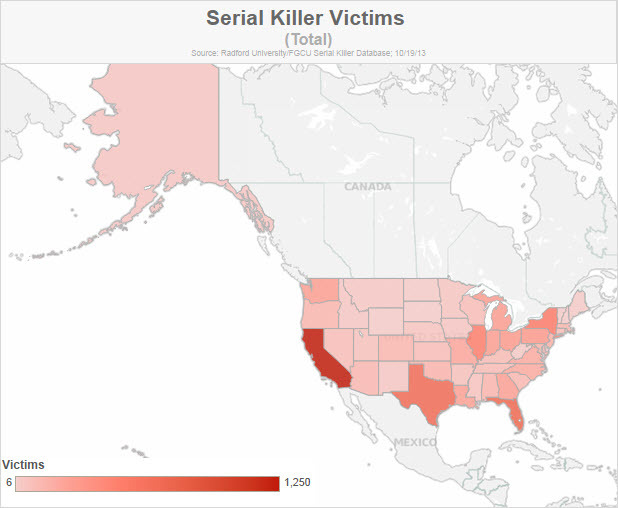The height and width of the screenshot is (508, 618).
Task: Click the 'Serial Killer Victims' title
Action: point(308,18)
